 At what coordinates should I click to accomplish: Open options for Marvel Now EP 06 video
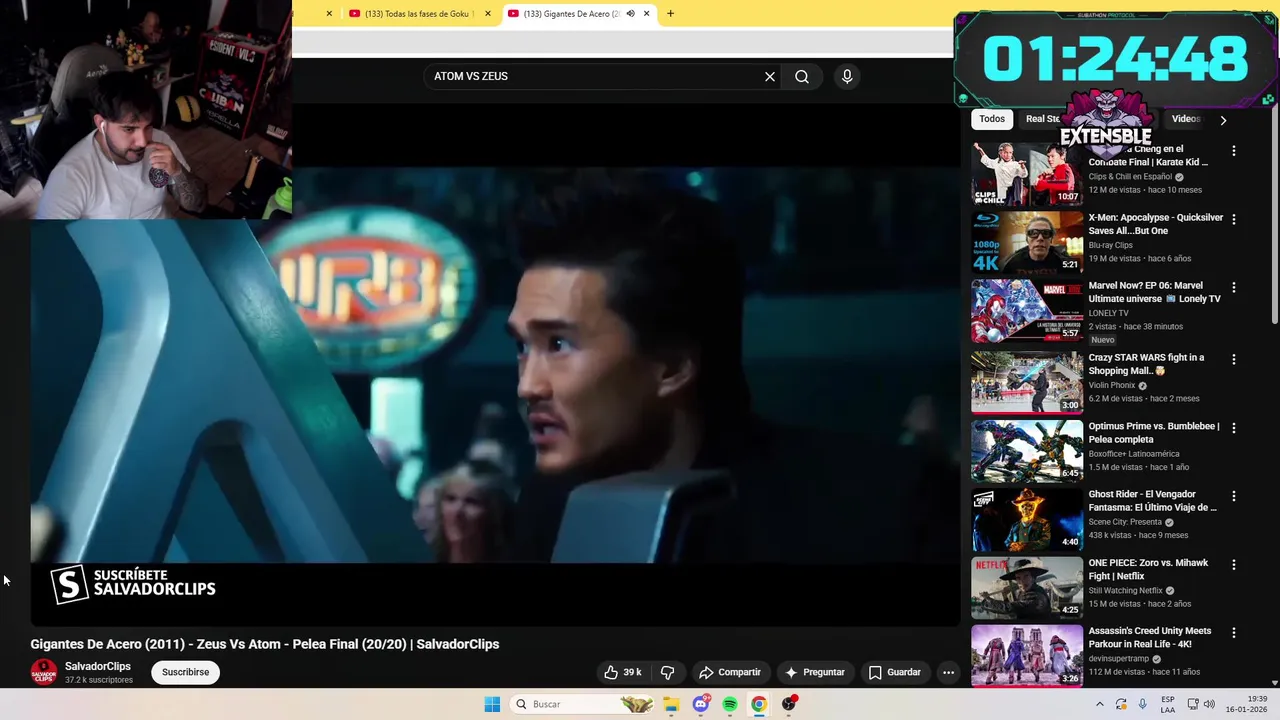click(x=1234, y=287)
